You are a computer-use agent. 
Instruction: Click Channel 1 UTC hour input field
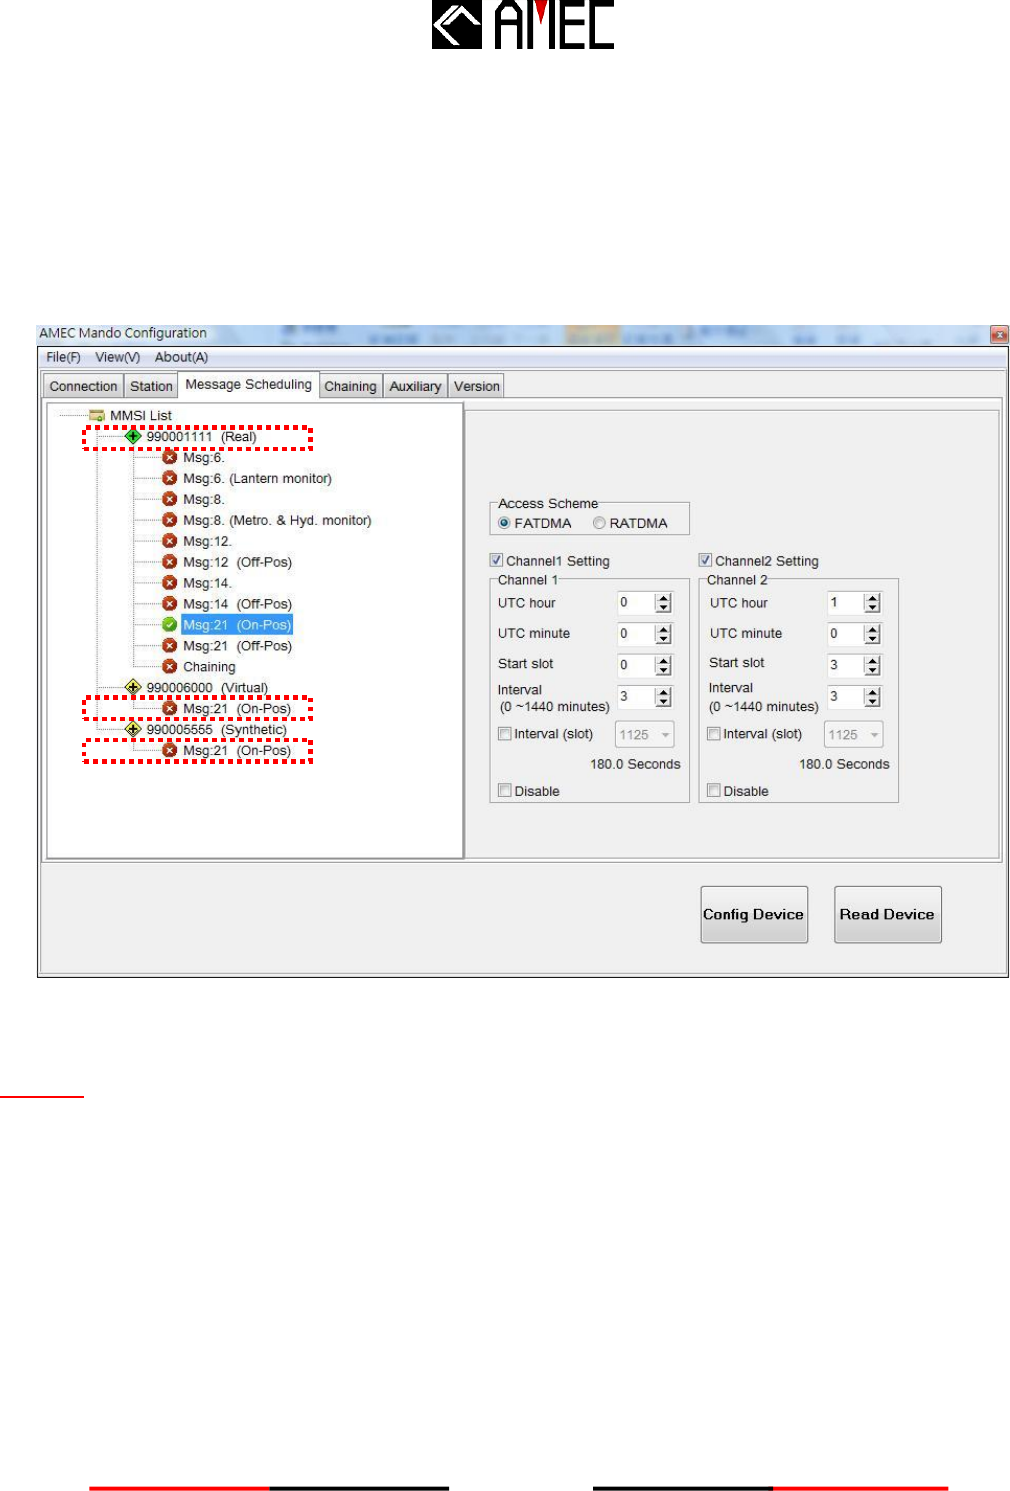tap(636, 603)
